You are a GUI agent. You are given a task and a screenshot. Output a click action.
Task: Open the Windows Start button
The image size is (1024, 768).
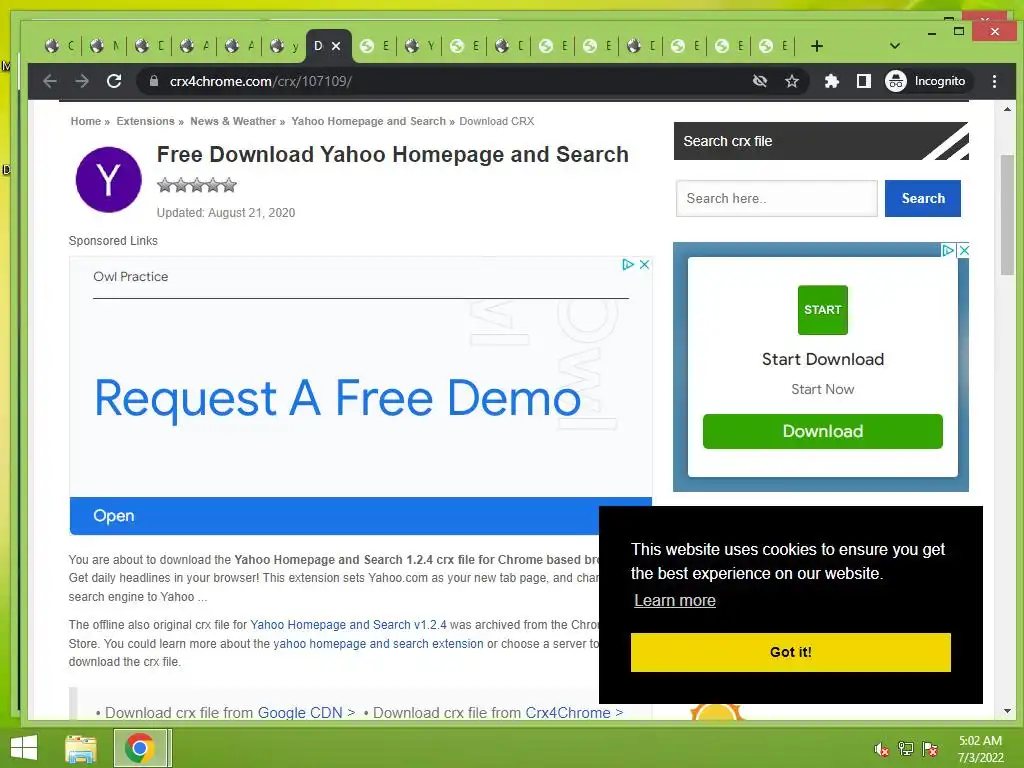[x=24, y=748]
